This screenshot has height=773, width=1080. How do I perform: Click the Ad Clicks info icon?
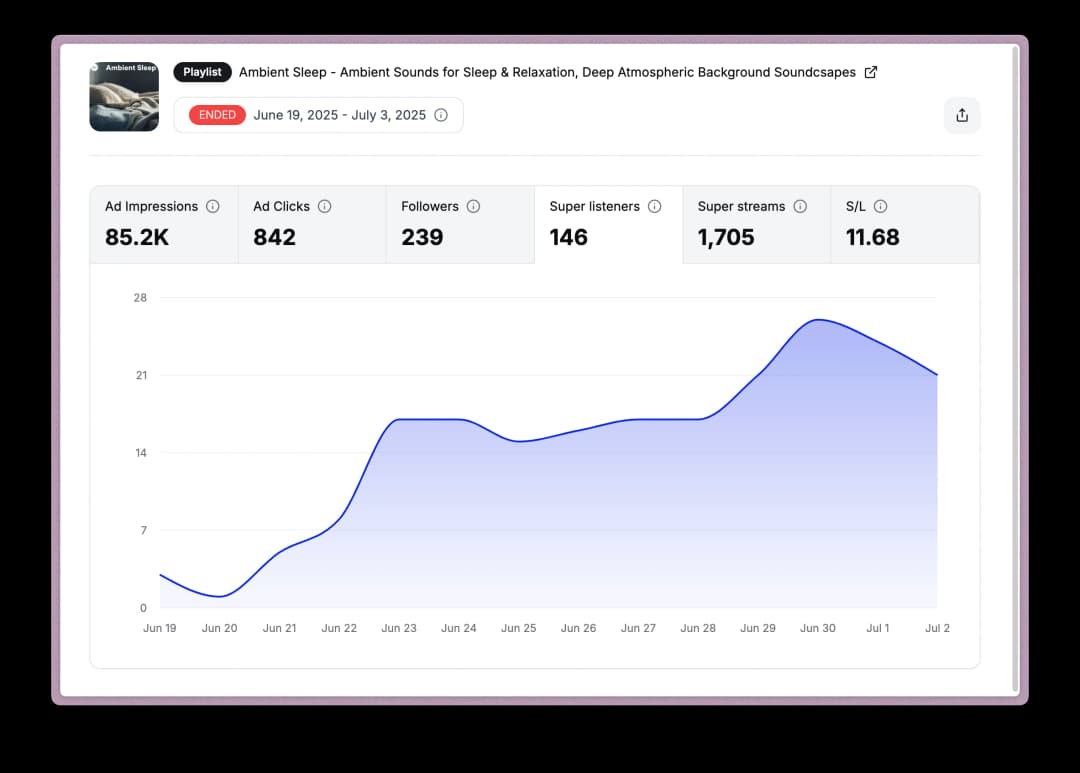[x=325, y=206]
